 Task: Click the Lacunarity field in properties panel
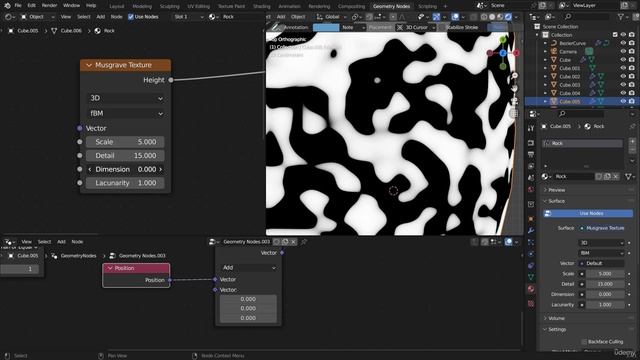(x=605, y=305)
